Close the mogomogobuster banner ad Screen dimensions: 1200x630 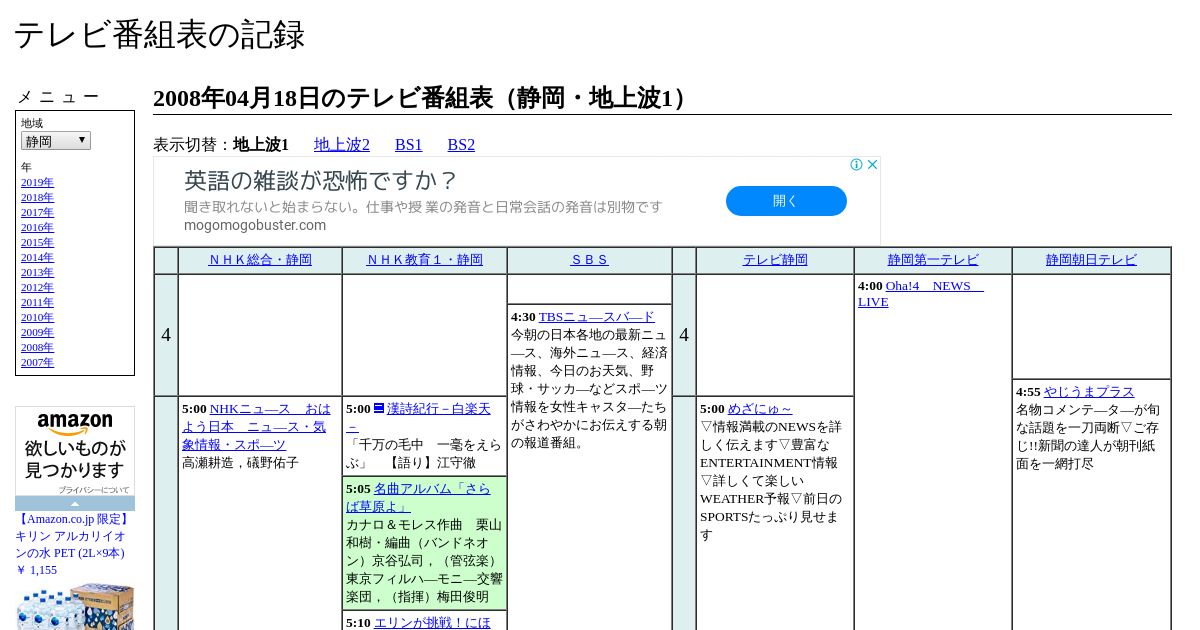(x=872, y=165)
